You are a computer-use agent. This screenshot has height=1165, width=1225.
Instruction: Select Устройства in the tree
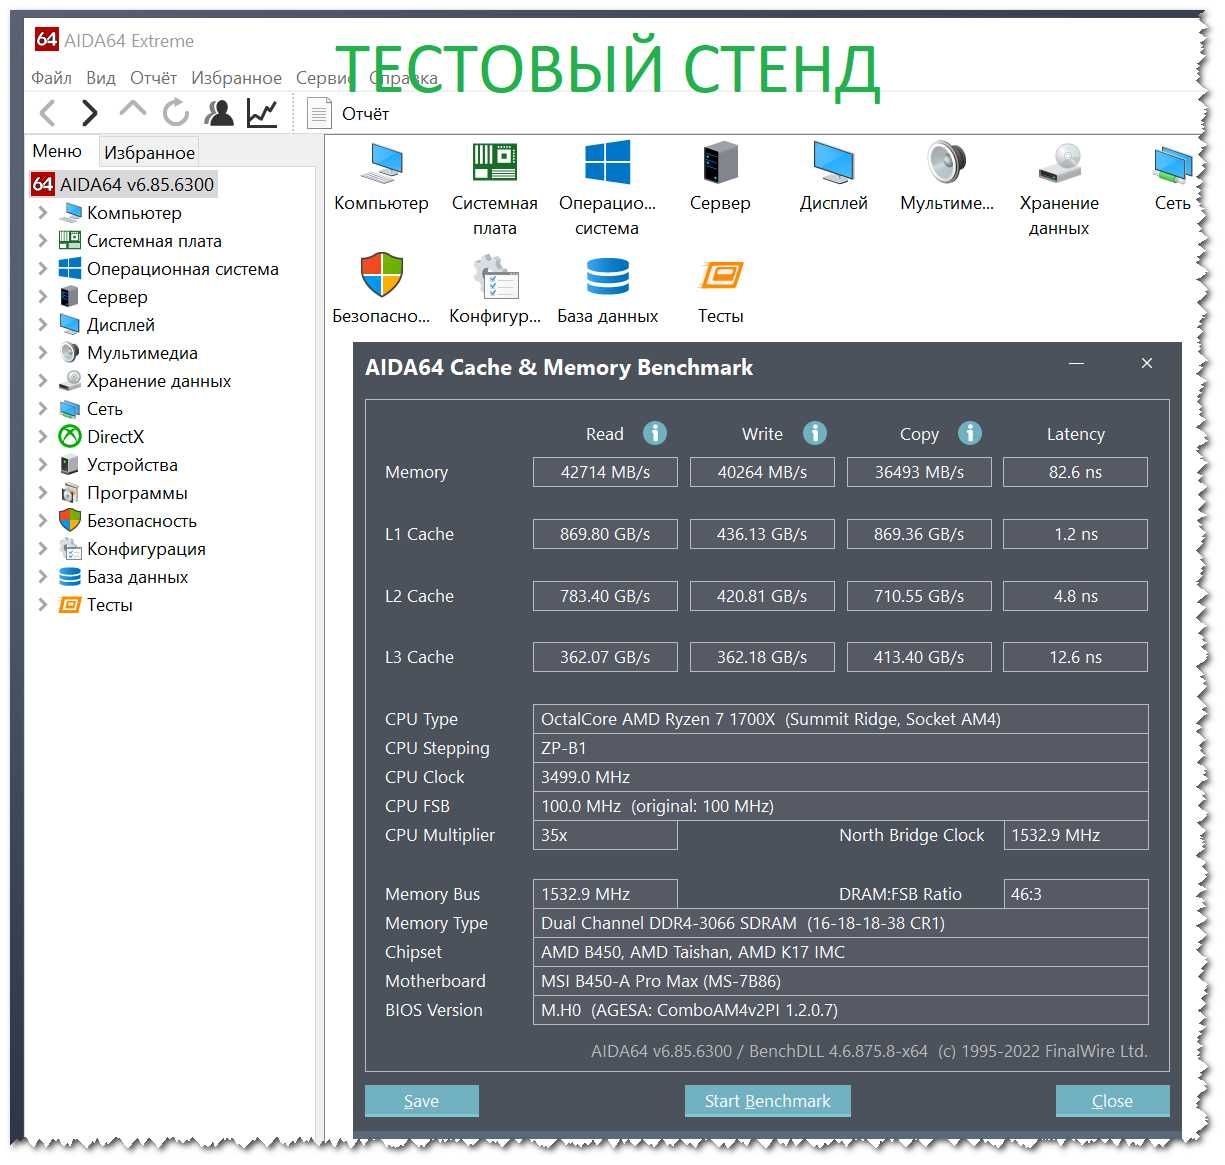click(132, 464)
